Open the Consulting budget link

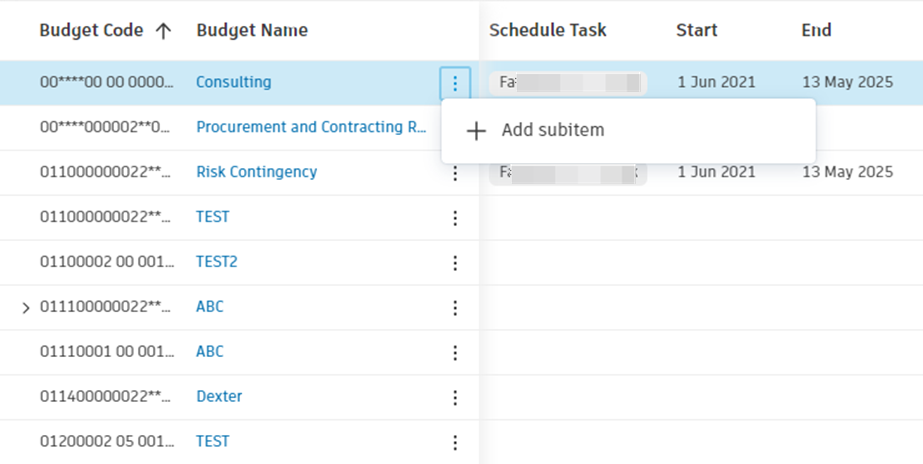(x=233, y=82)
